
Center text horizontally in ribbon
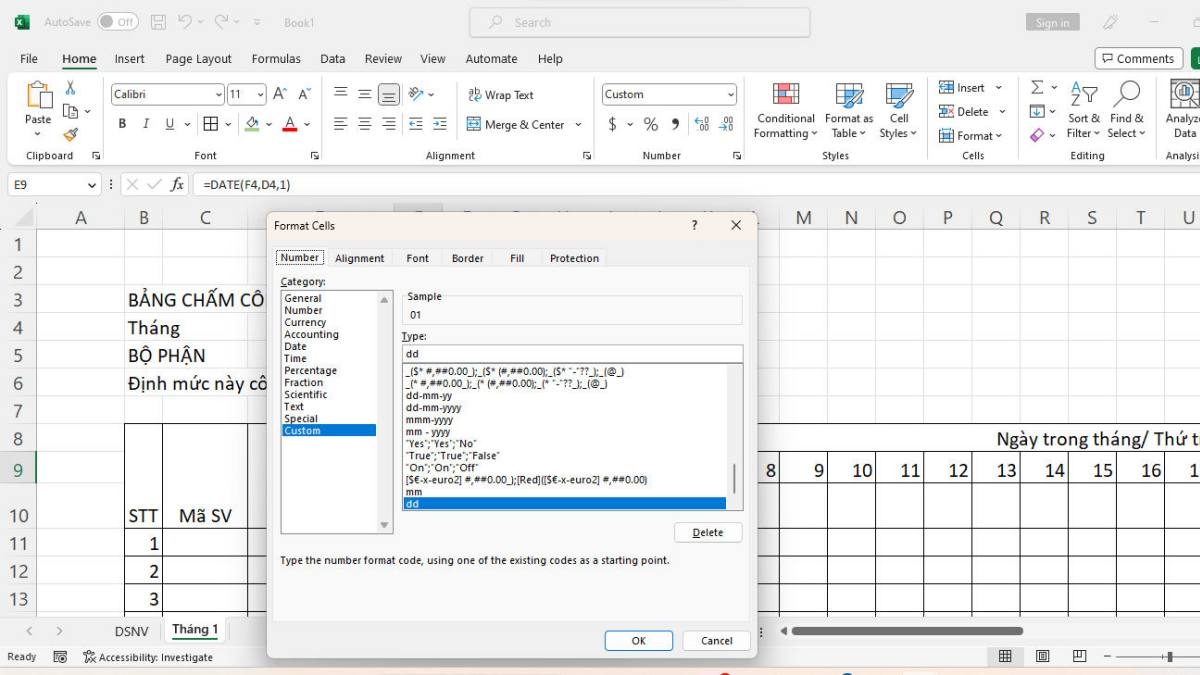365,124
